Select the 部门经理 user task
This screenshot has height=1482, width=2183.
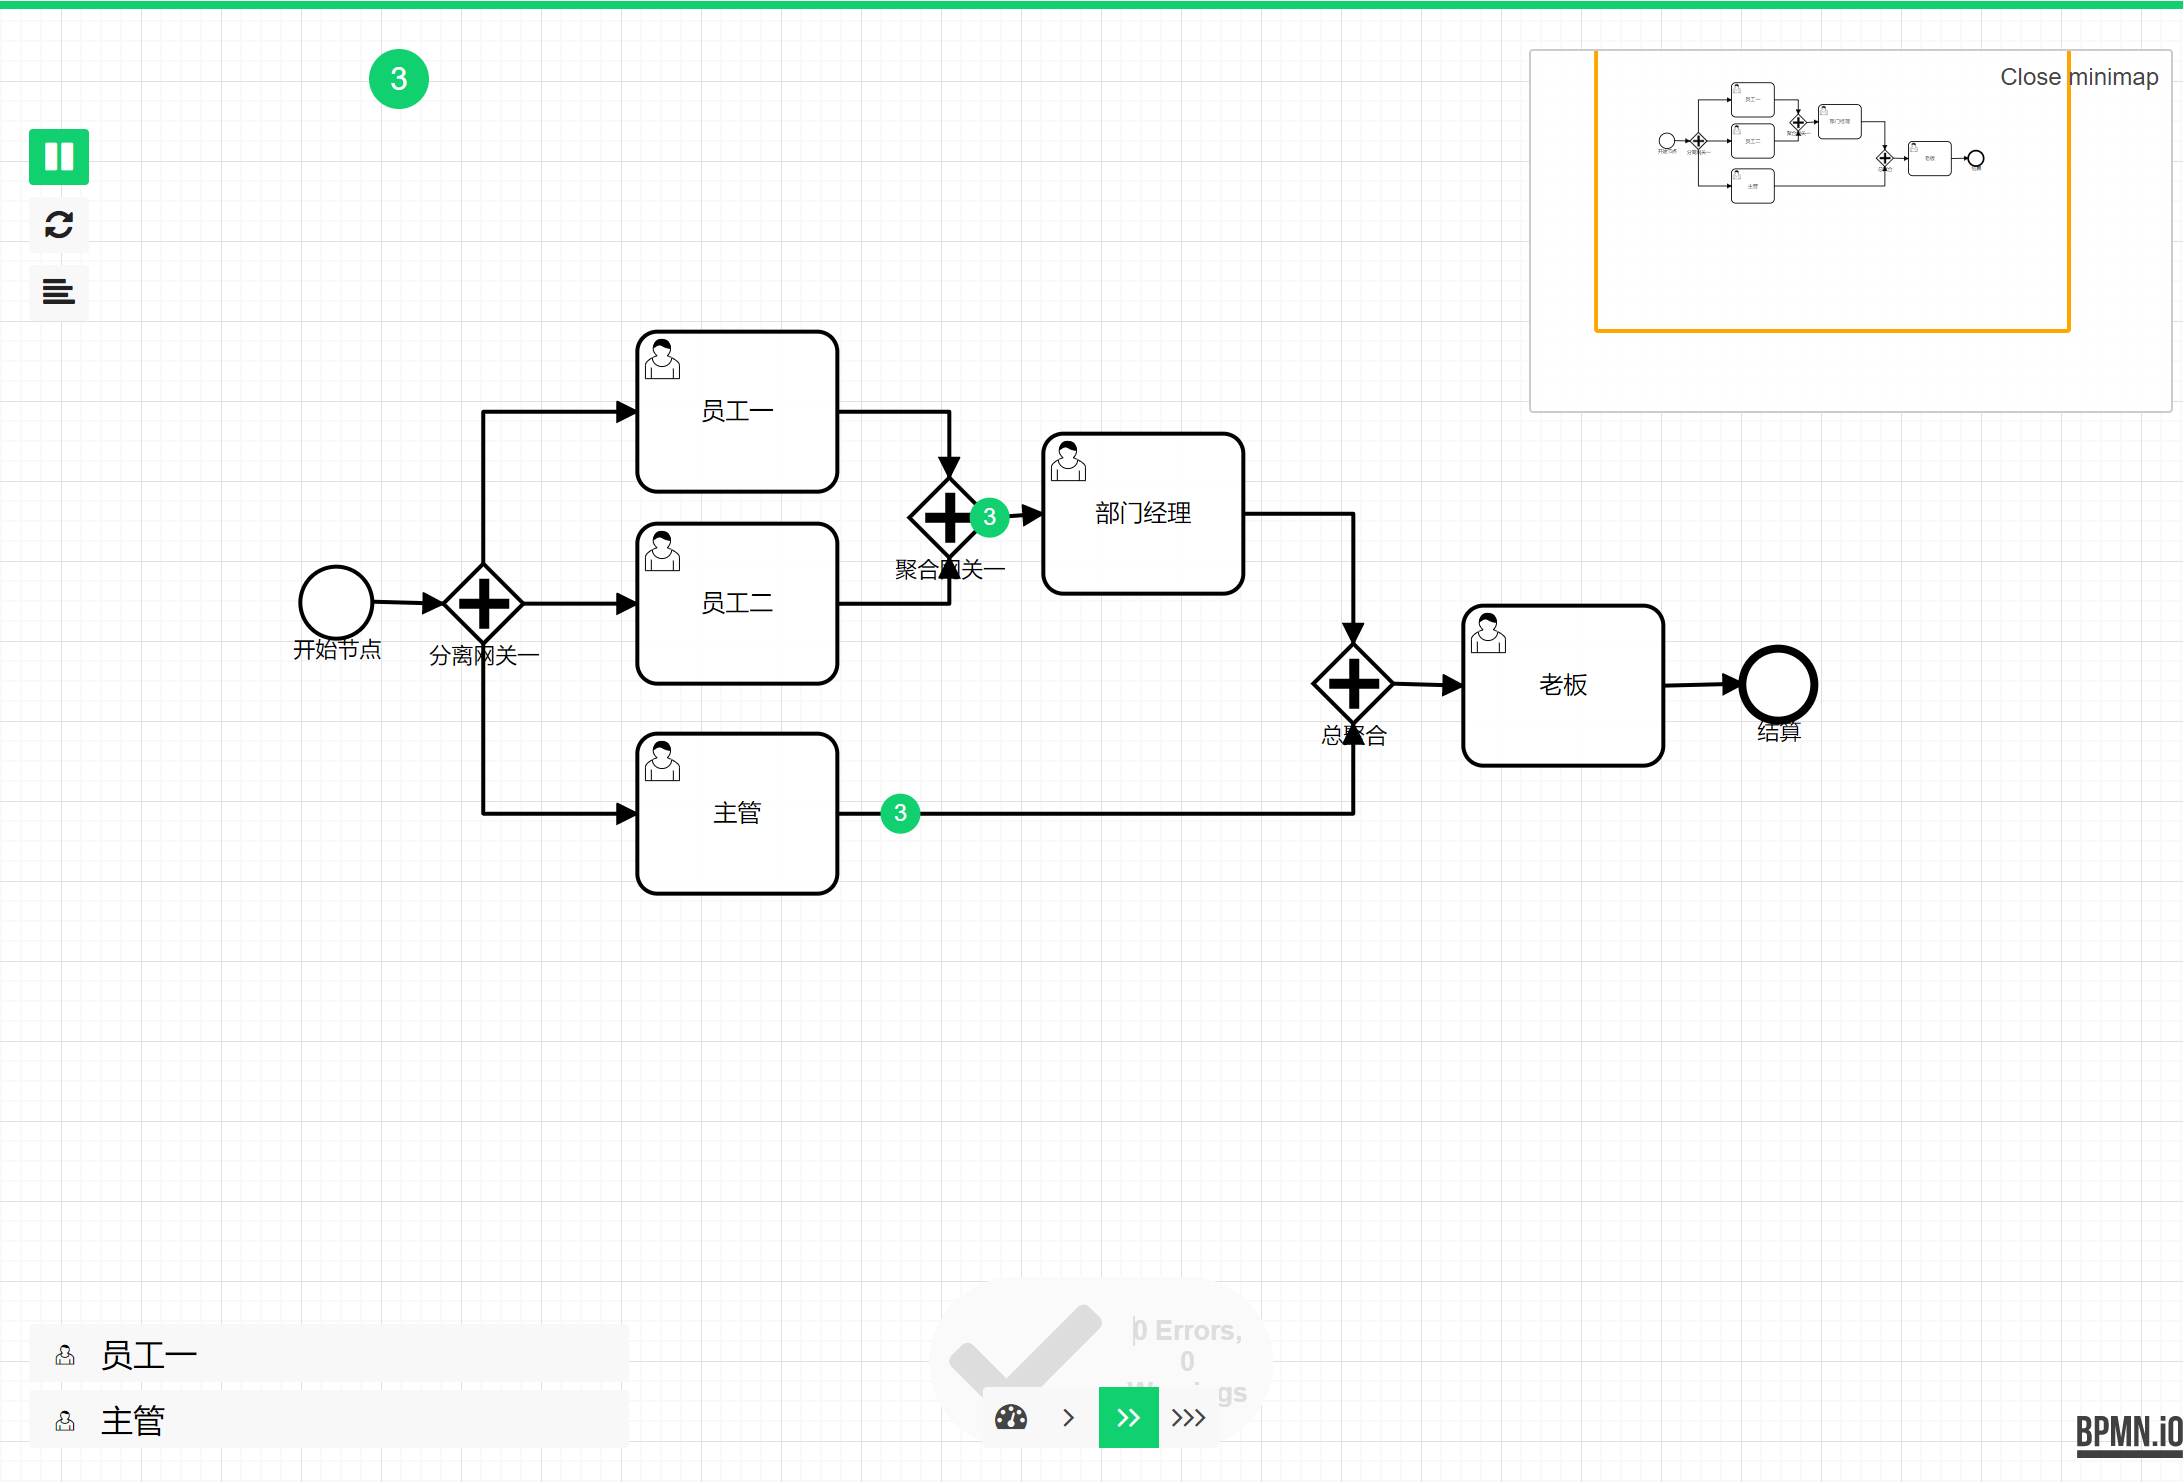[1143, 514]
